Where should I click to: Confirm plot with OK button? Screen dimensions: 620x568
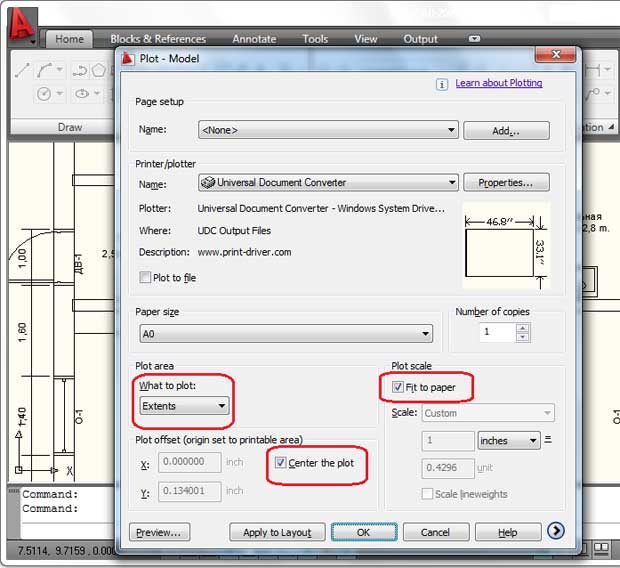click(364, 532)
